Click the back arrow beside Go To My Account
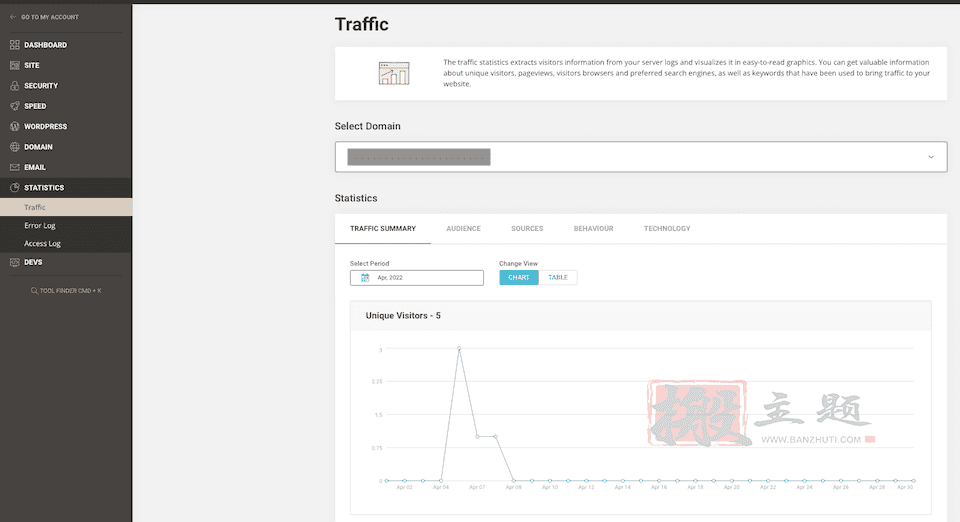 point(13,17)
